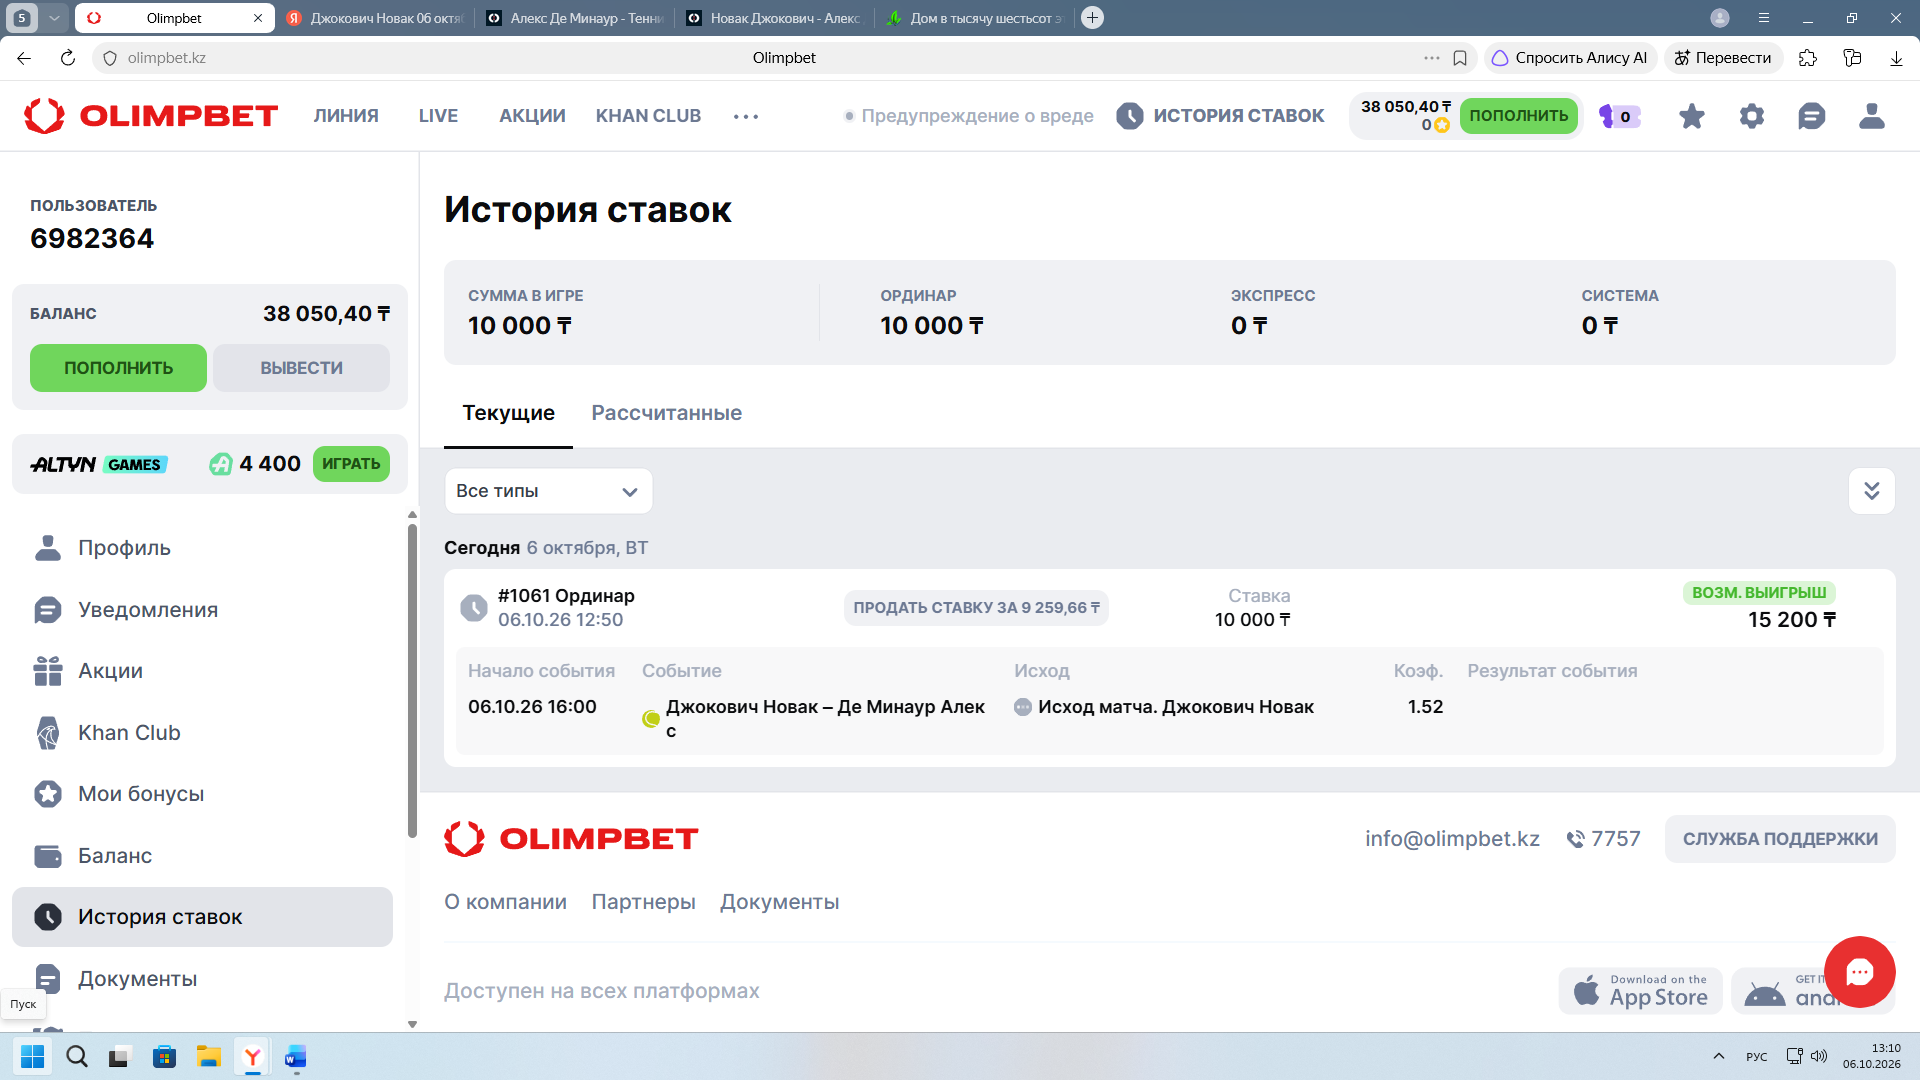Open Word app in taskbar
The width and height of the screenshot is (1920, 1080).
tap(295, 1056)
